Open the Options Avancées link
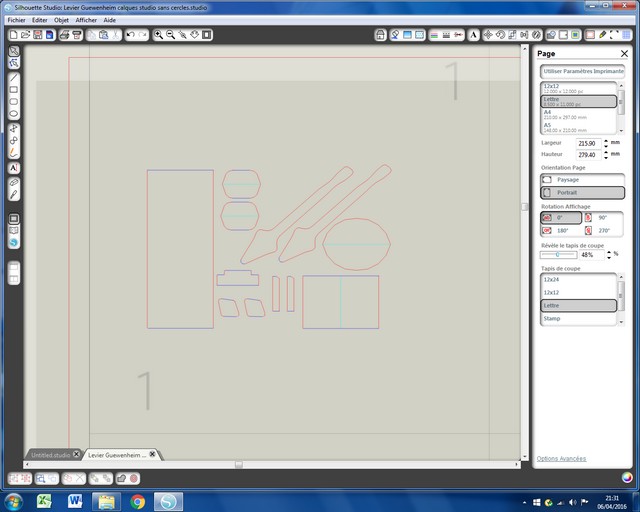The width and height of the screenshot is (640, 512). pyautogui.click(x=560, y=459)
